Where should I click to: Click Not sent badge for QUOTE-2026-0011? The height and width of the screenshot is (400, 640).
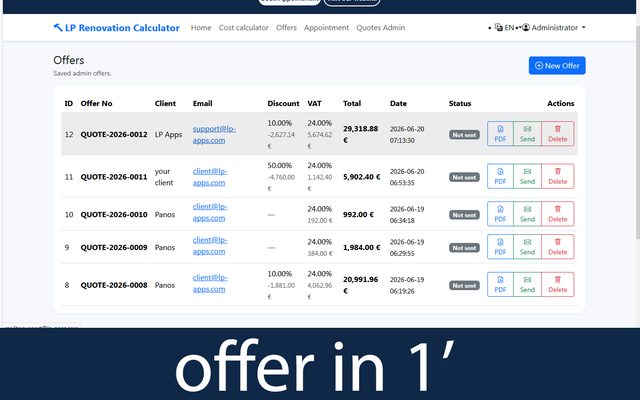(464, 177)
